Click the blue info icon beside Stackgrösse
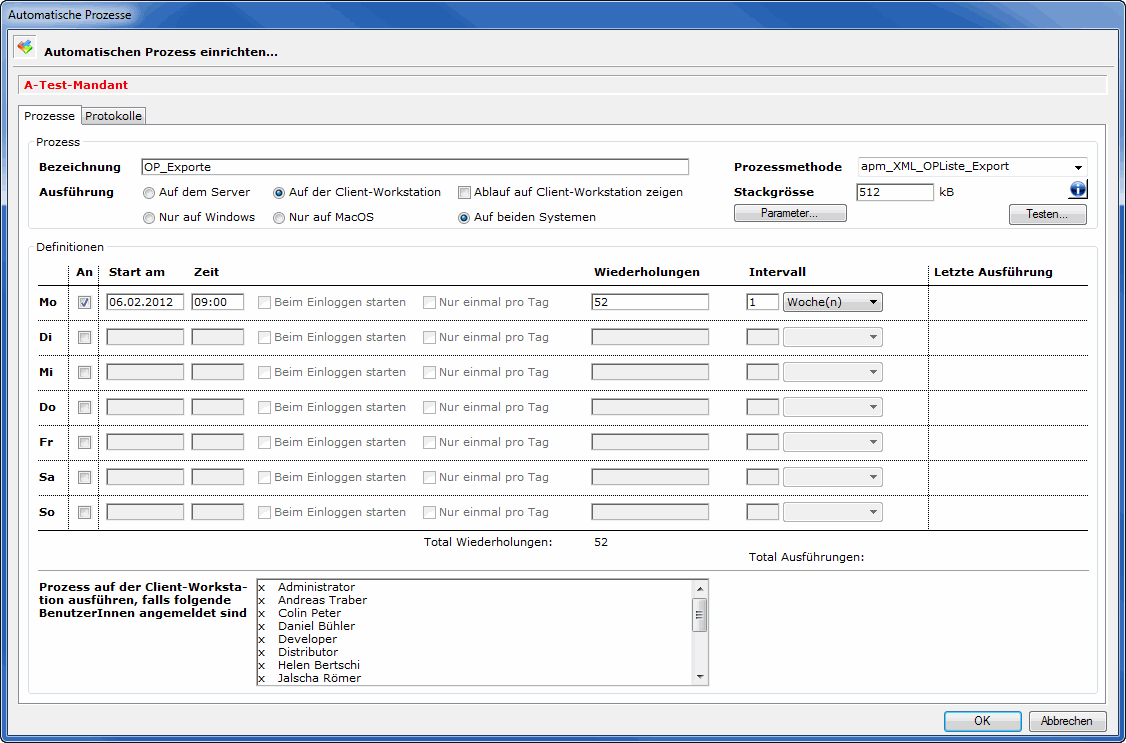The height and width of the screenshot is (743, 1126). 1078,189
